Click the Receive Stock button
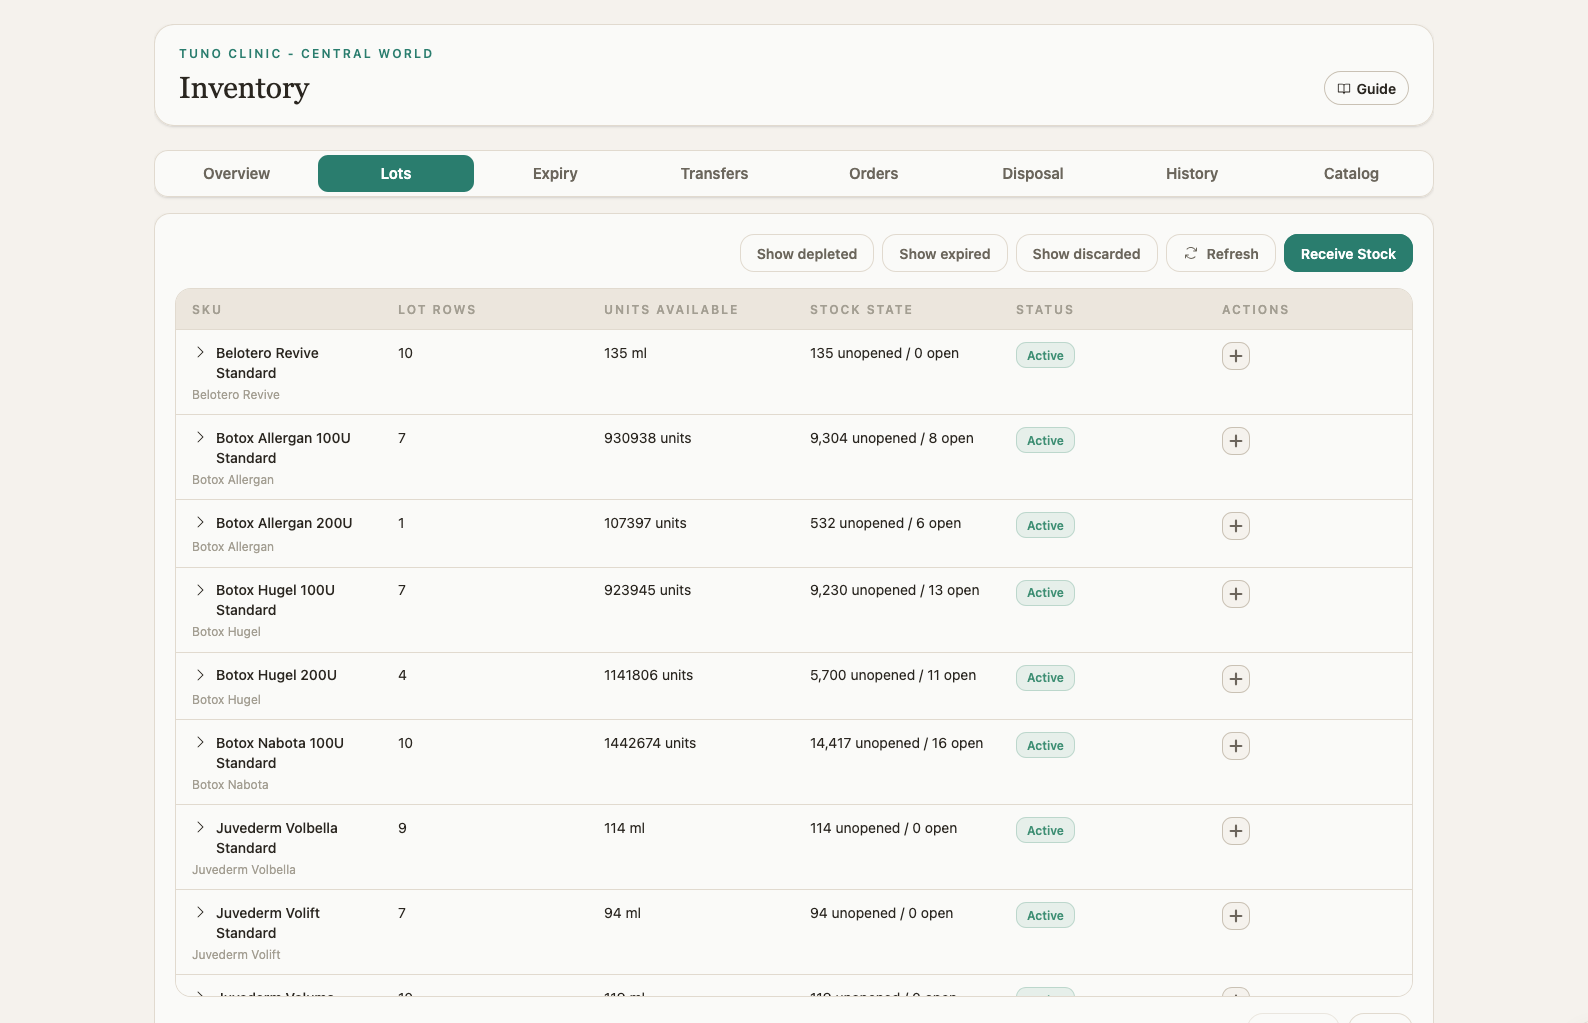The height and width of the screenshot is (1023, 1588). pyautogui.click(x=1348, y=253)
